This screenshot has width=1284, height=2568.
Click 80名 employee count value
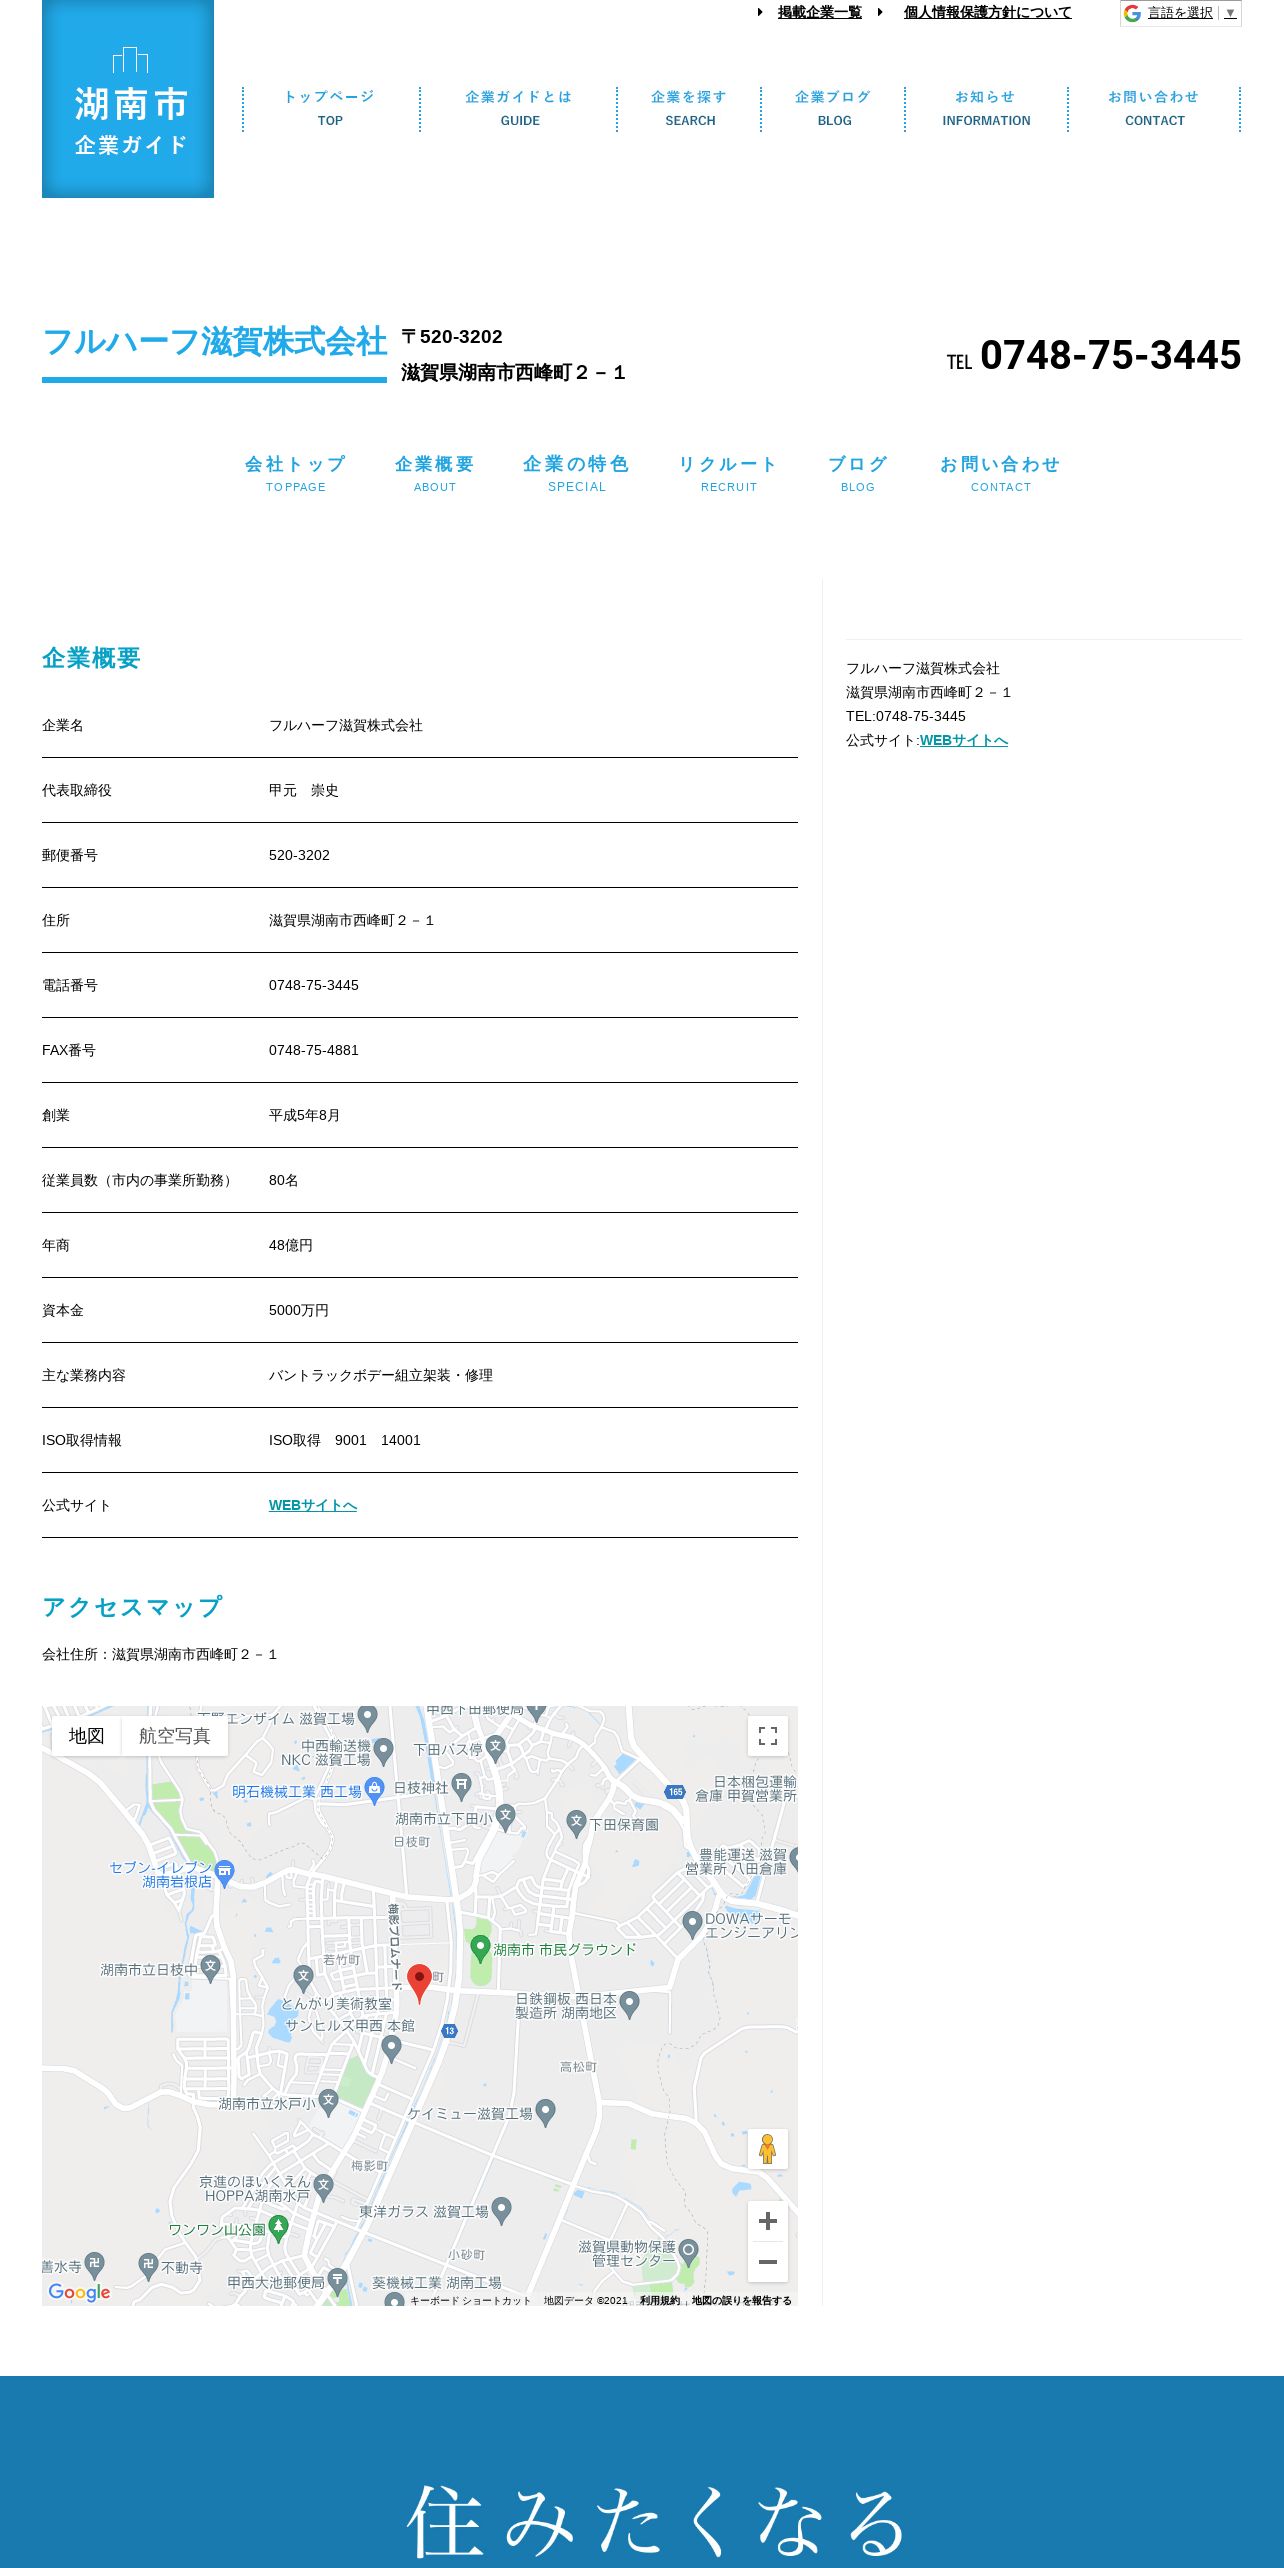point(284,1181)
